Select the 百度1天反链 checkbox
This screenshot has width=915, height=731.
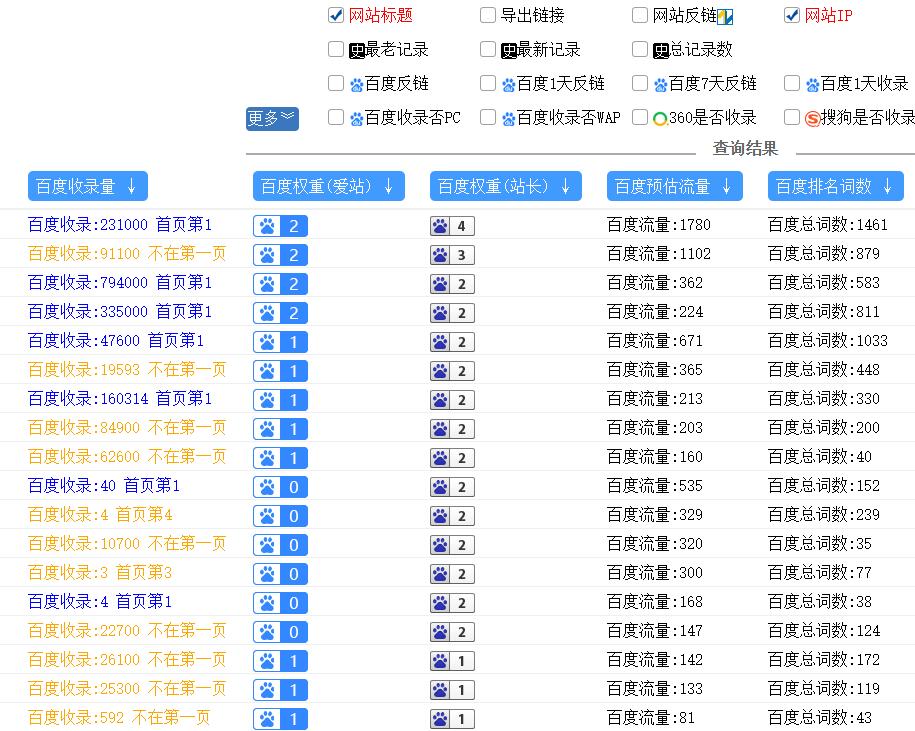click(x=488, y=83)
